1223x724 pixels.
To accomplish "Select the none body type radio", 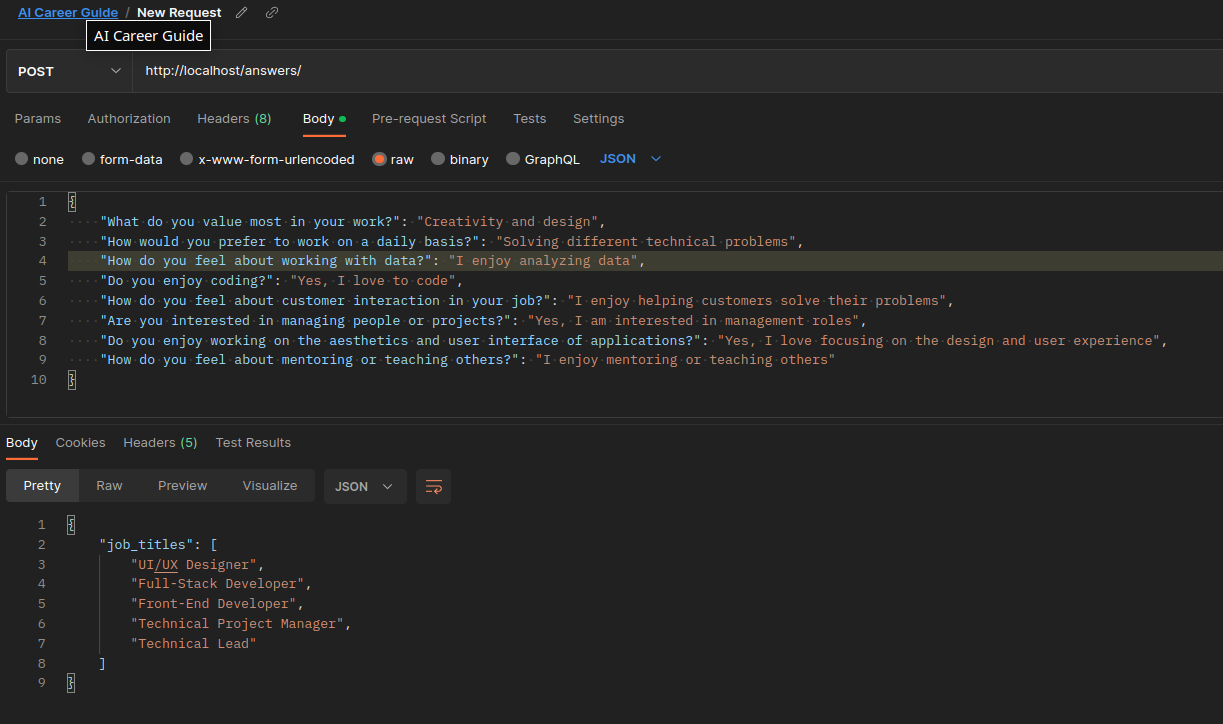I will (22, 159).
